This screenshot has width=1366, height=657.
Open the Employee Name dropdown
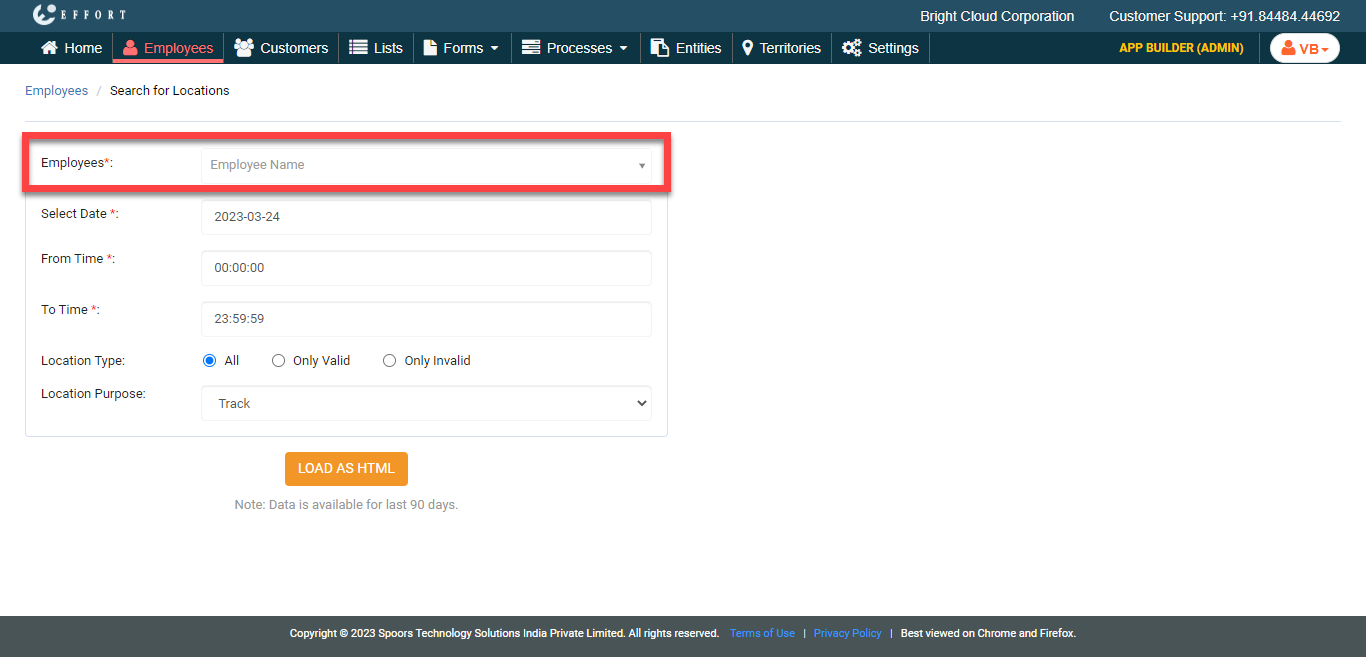pos(426,165)
